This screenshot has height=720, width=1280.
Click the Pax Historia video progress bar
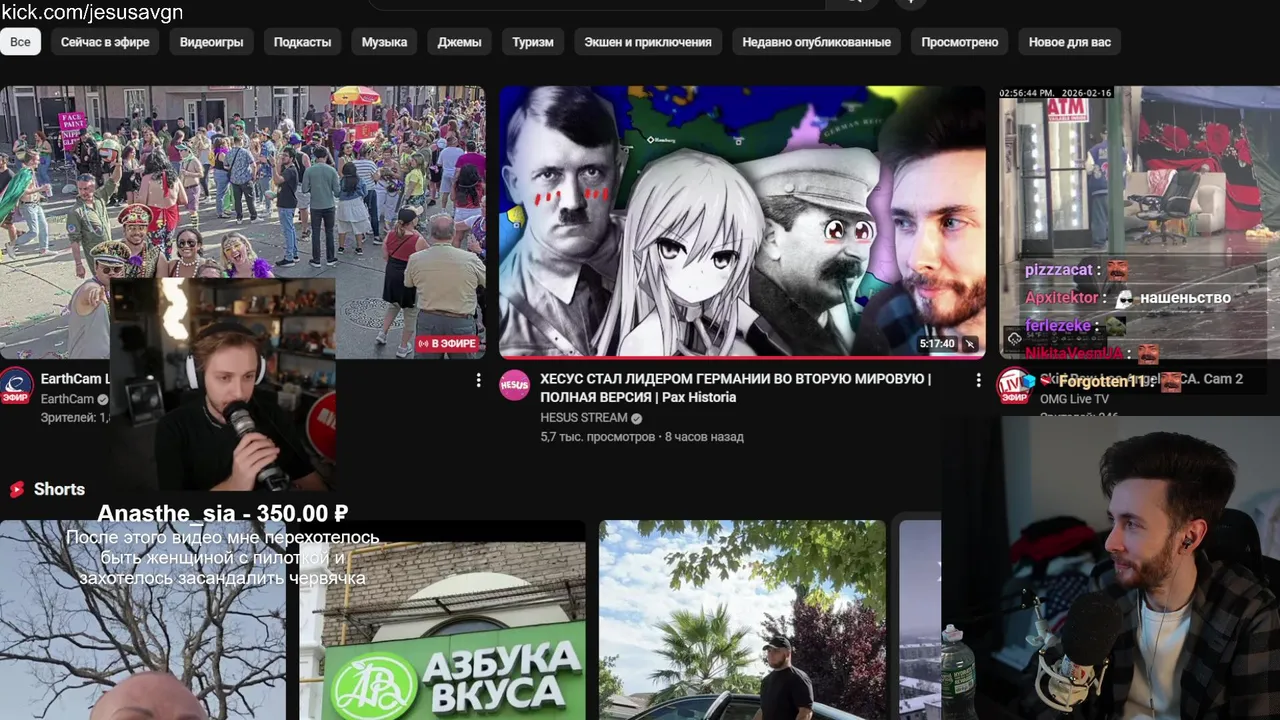click(x=742, y=356)
